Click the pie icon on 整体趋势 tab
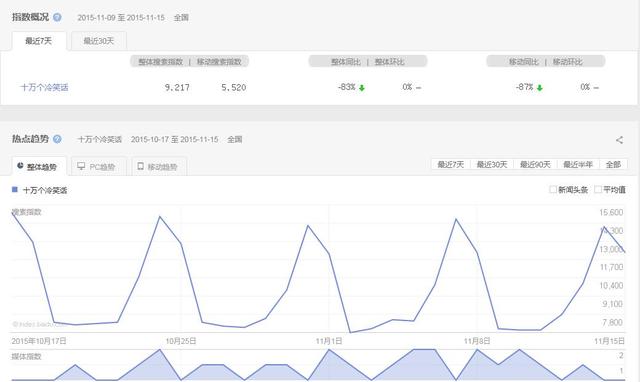Screen dimensions: 640x382 coord(20,166)
